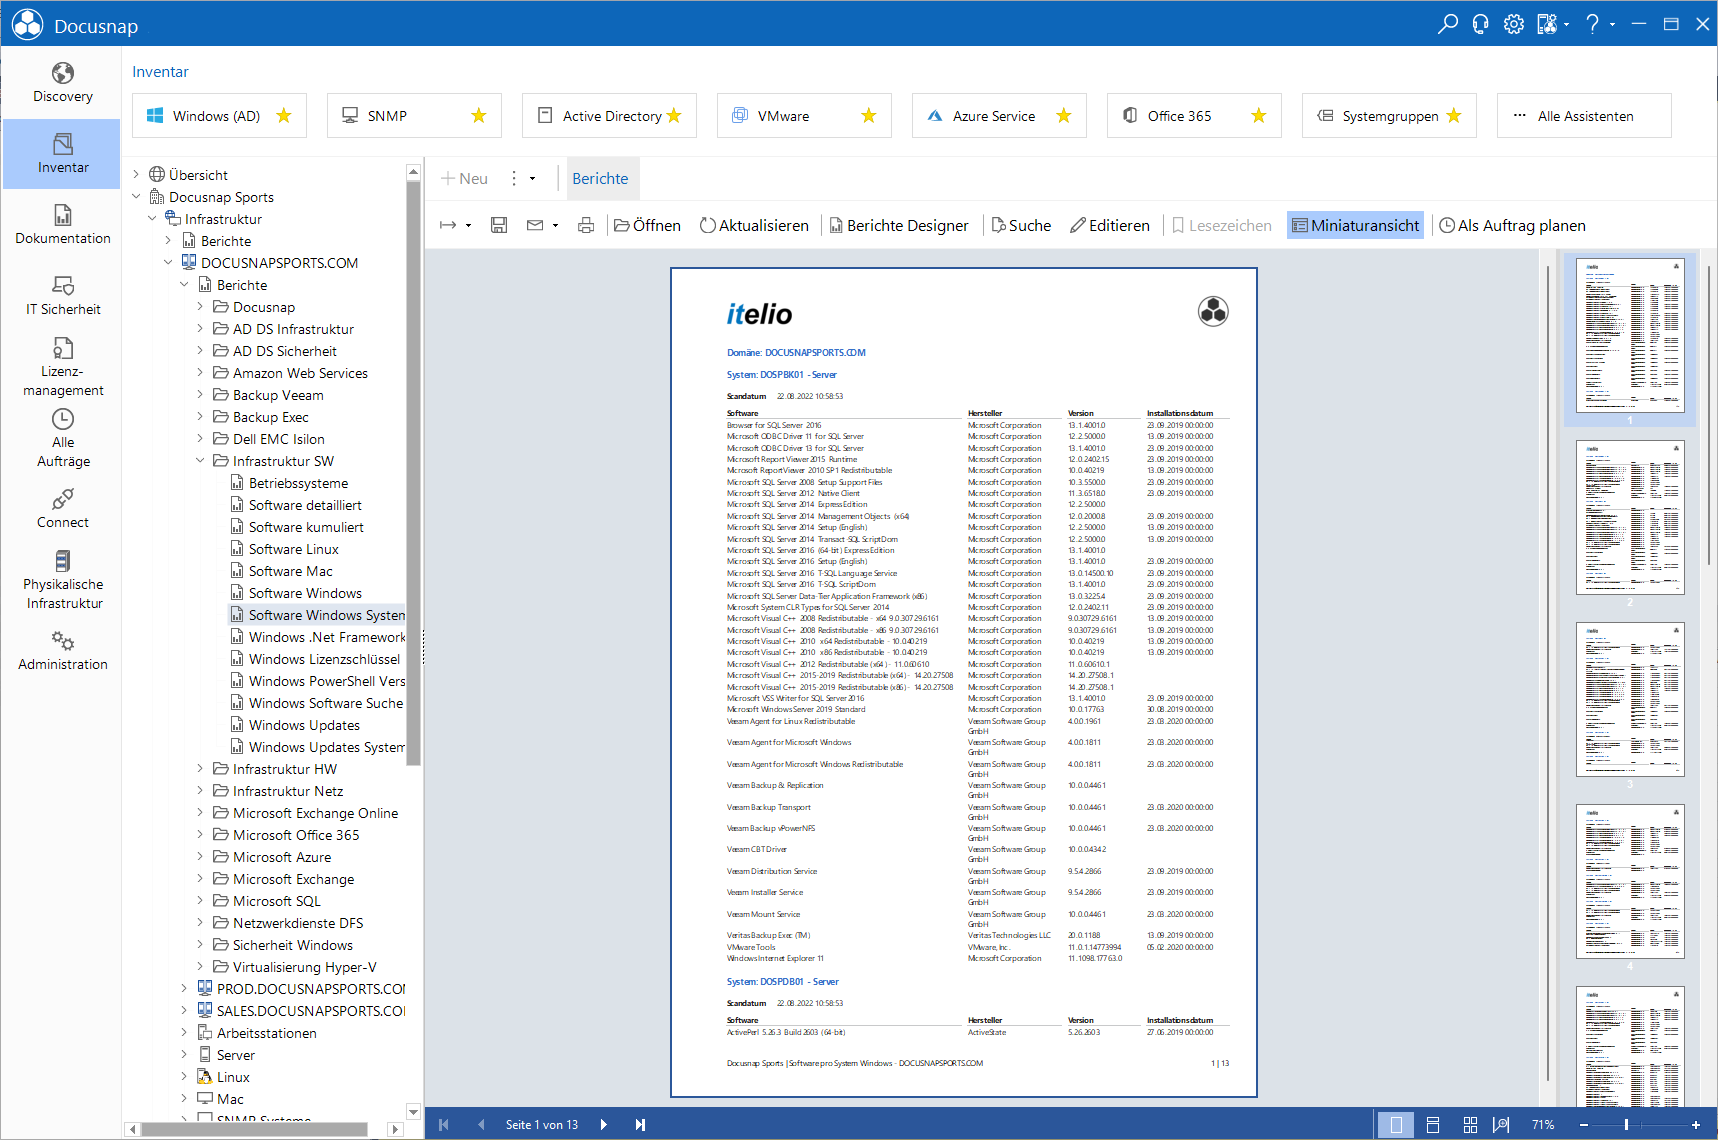Click the save report icon

pos(499,226)
